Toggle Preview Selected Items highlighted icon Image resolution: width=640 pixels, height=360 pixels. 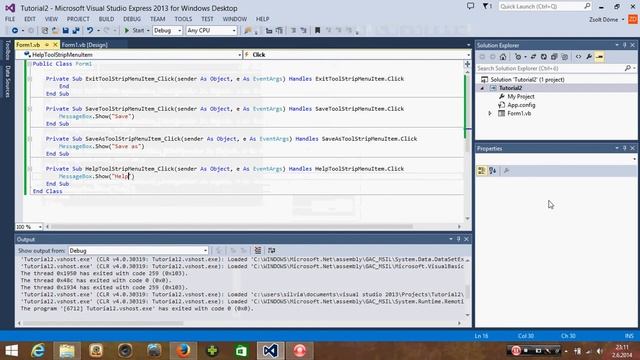[600, 57]
